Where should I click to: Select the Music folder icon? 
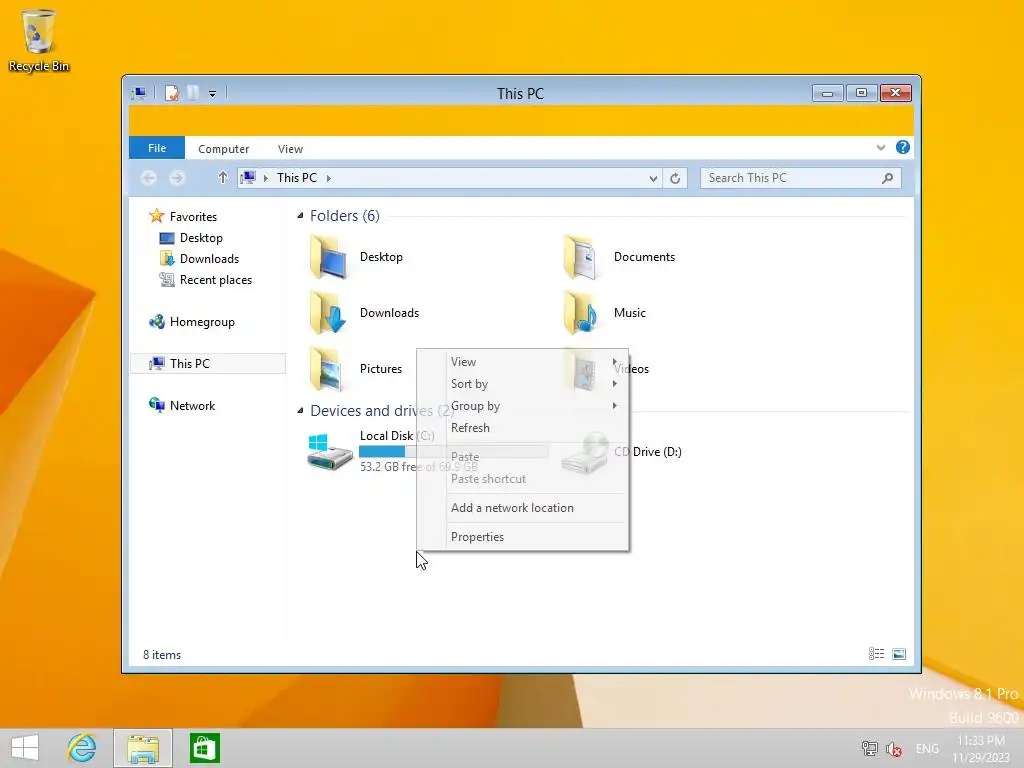581,313
